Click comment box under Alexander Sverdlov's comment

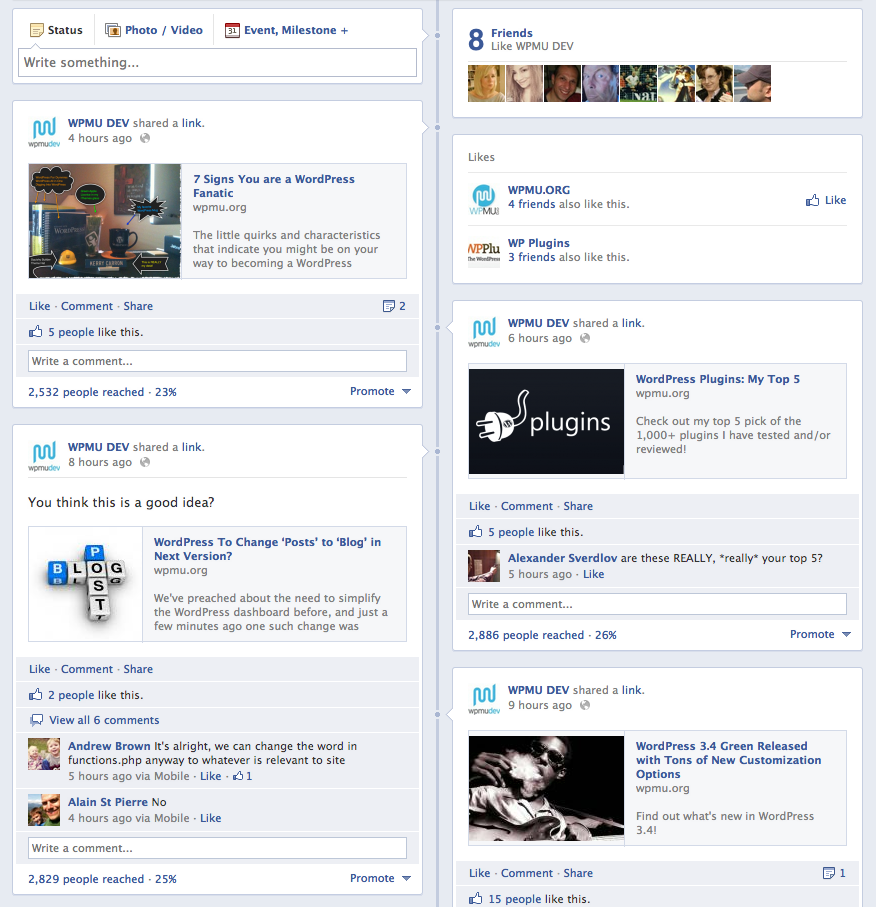point(657,604)
